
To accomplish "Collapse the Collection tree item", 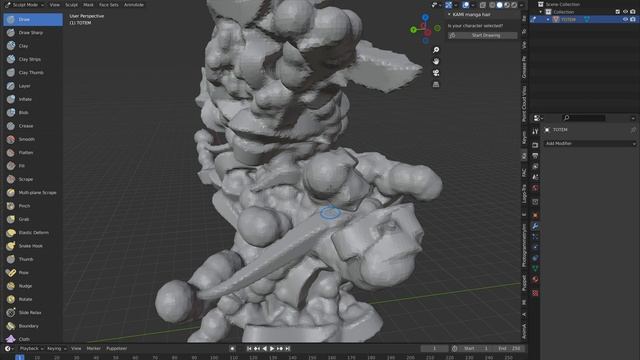I will click(x=541, y=12).
